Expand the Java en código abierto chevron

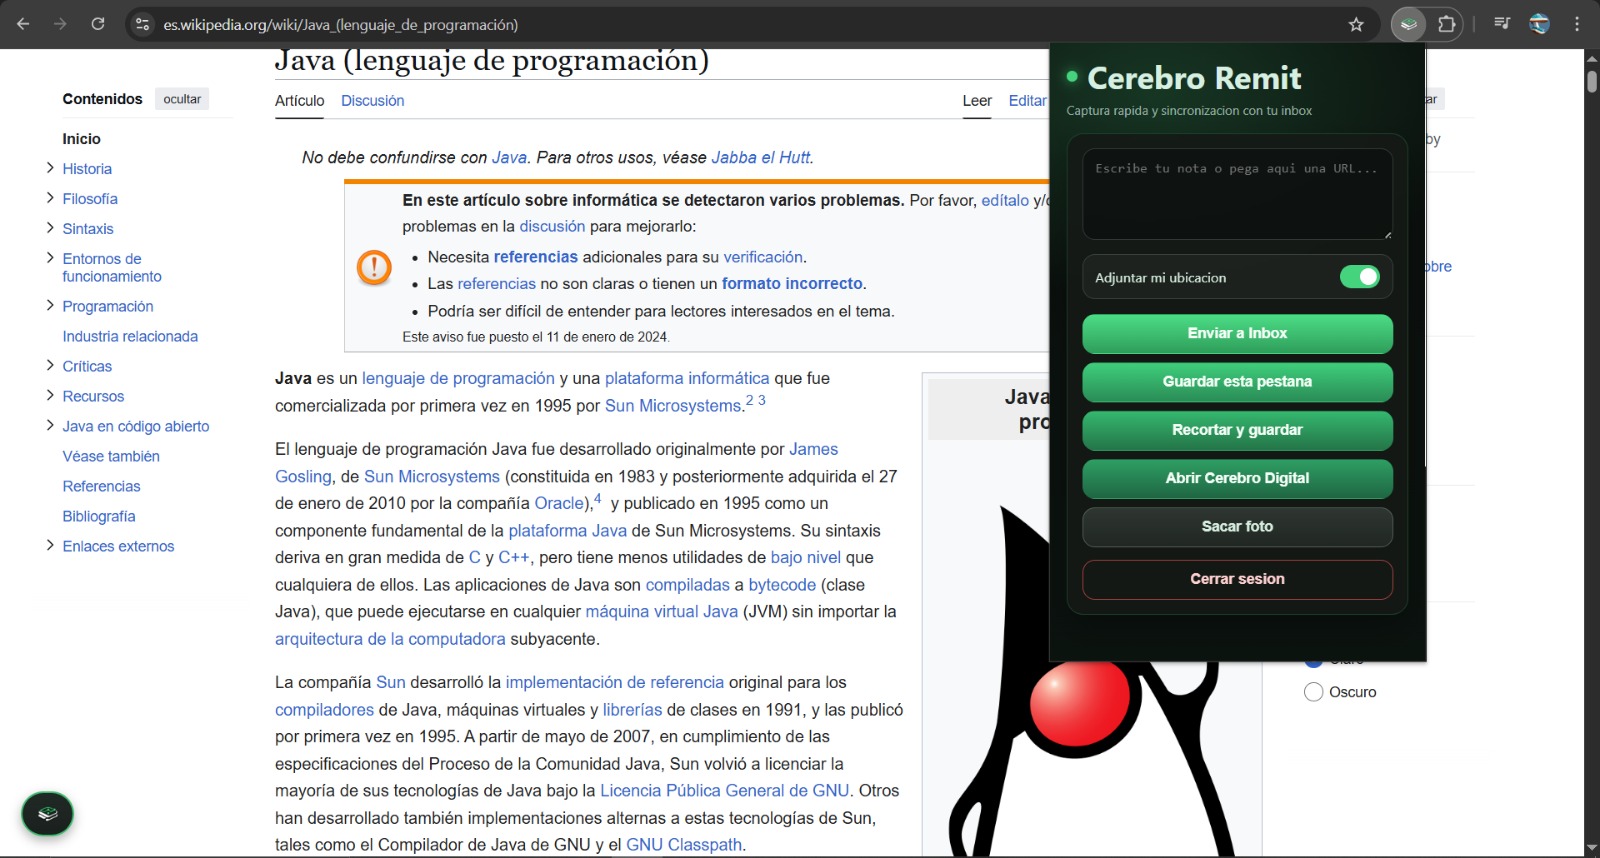[x=50, y=425]
